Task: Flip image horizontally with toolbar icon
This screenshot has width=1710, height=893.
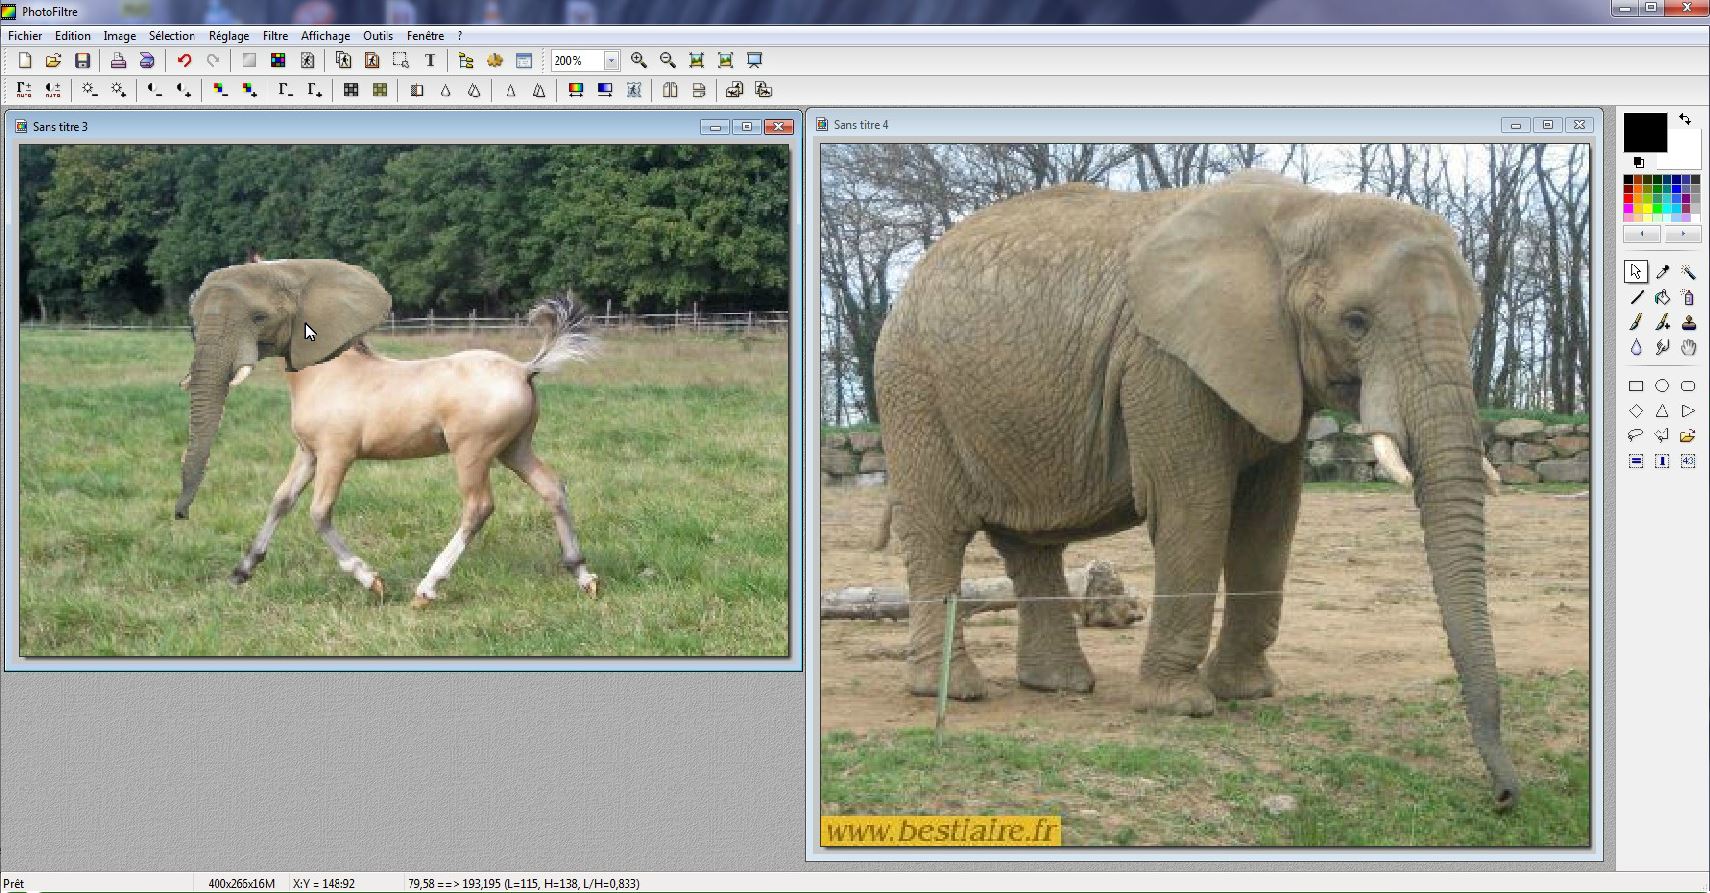Action: (x=670, y=90)
